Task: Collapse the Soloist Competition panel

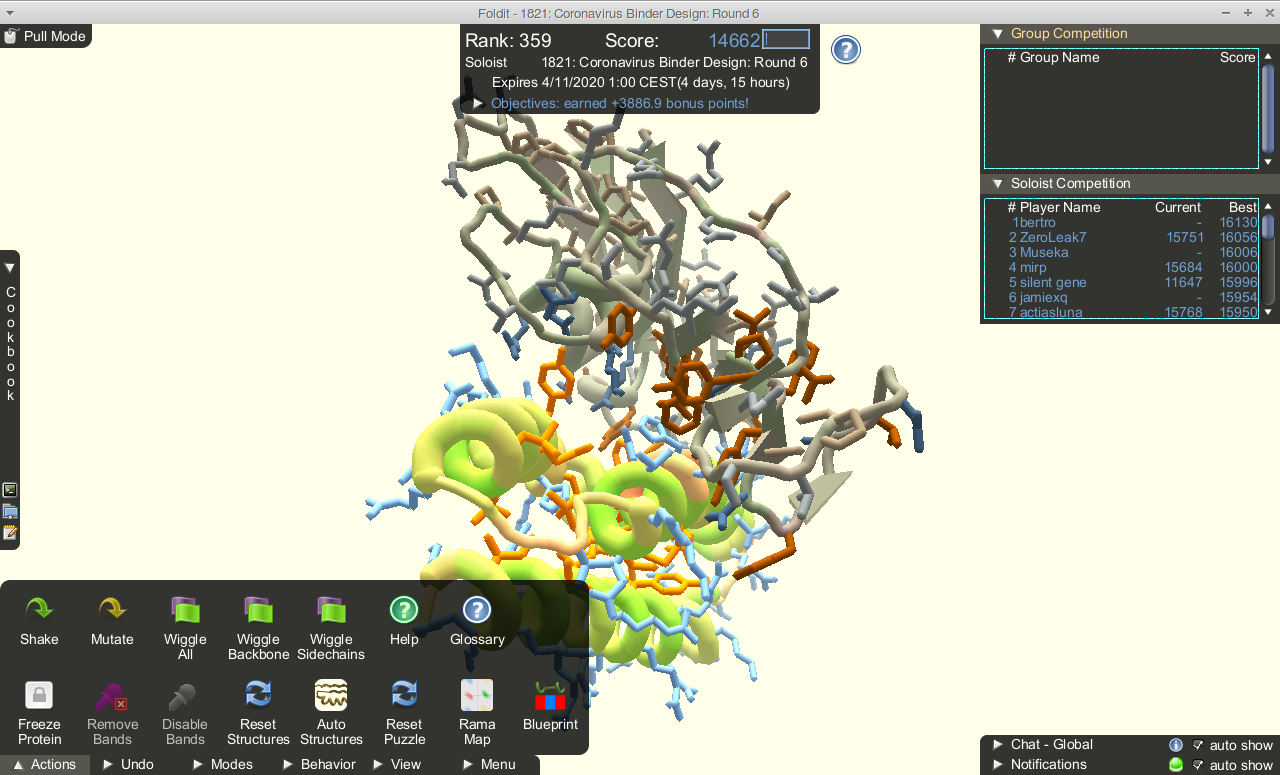Action: click(x=997, y=184)
